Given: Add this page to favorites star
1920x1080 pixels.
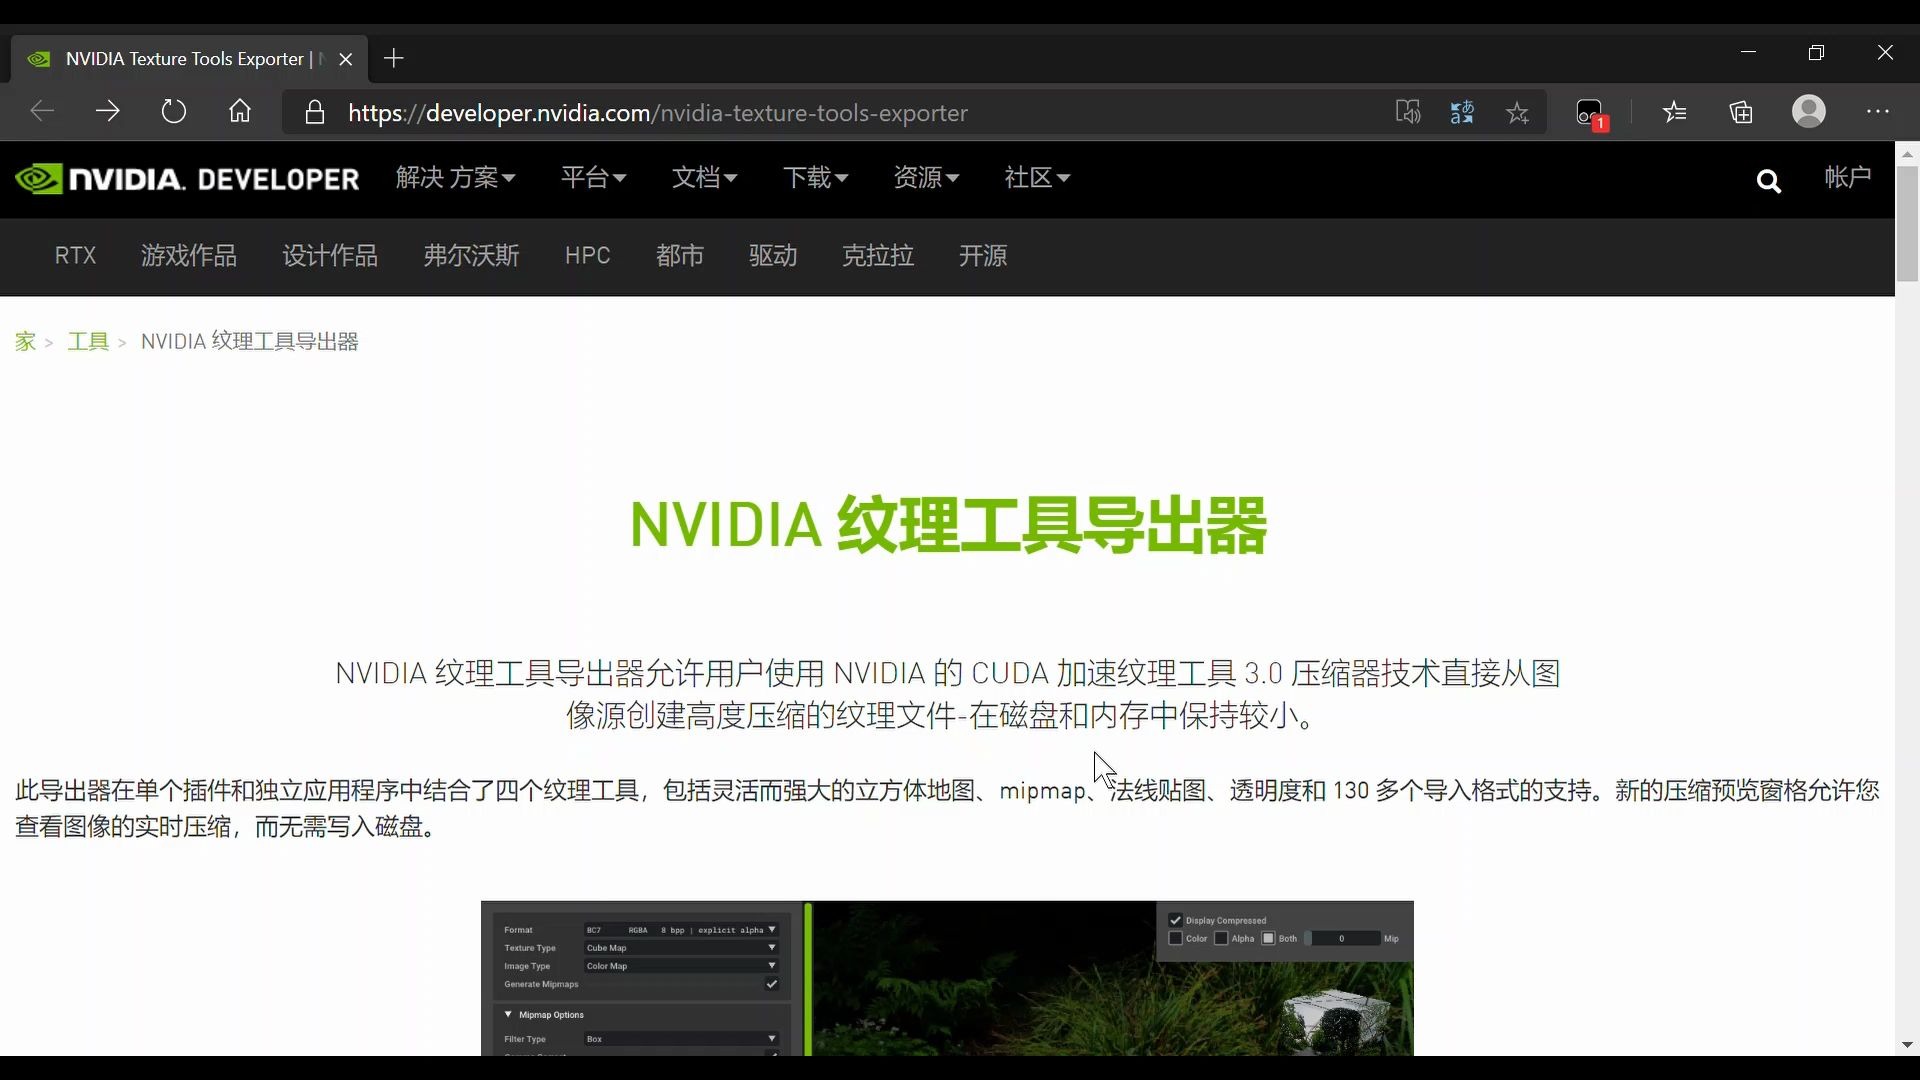Looking at the screenshot, I should [1517, 112].
